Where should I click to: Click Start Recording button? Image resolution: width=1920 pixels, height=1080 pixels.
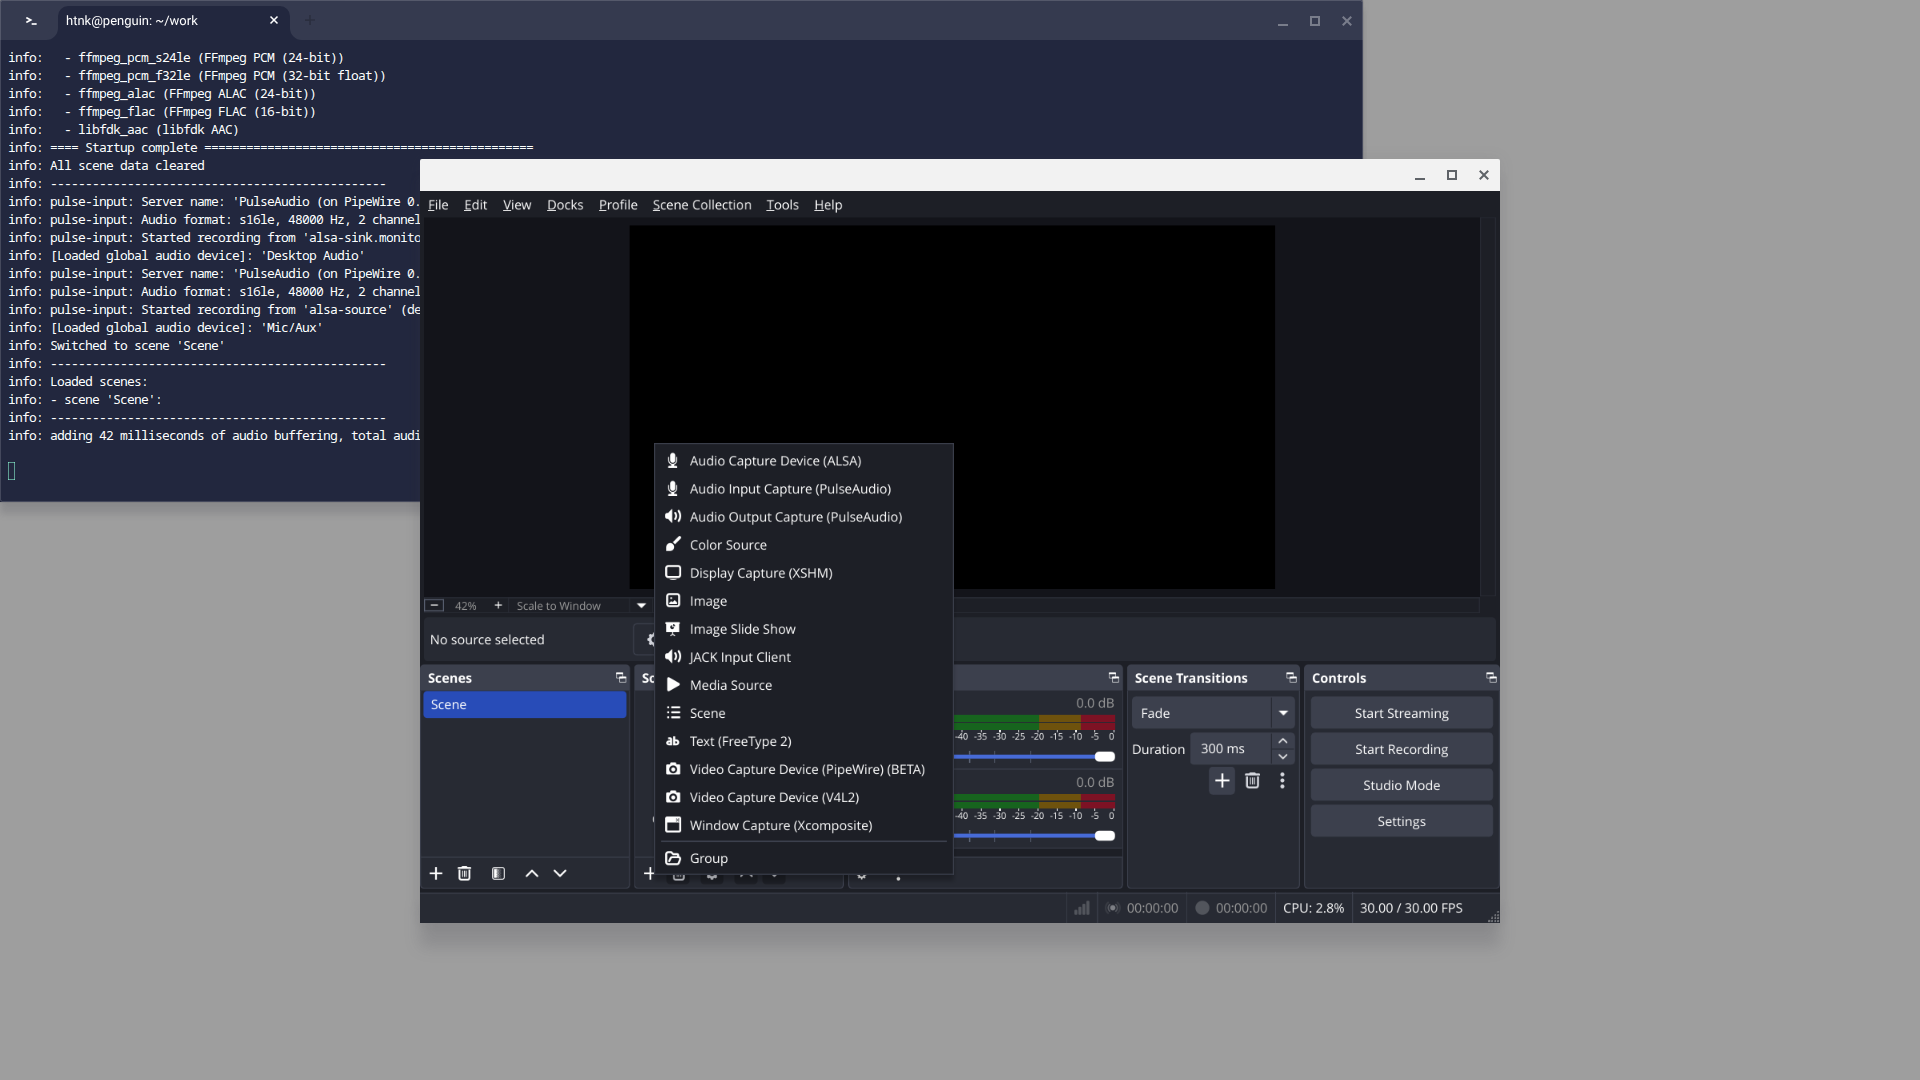click(1401, 749)
